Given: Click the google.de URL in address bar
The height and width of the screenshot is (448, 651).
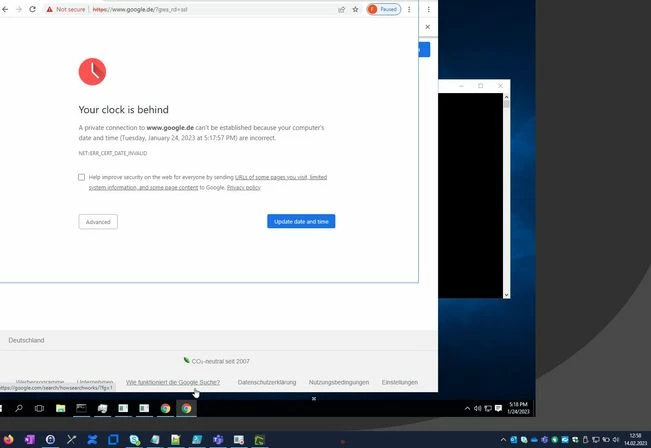Looking at the screenshot, I should pos(140,9).
